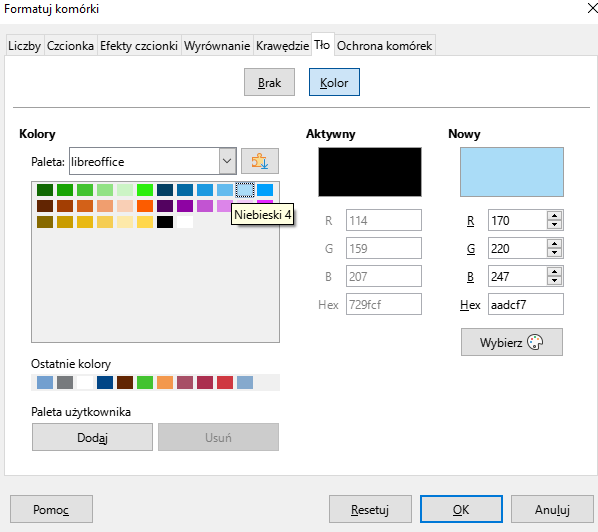This screenshot has height=532, width=598.
Task: Decrease the G value with down arrow
Action: (555, 252)
